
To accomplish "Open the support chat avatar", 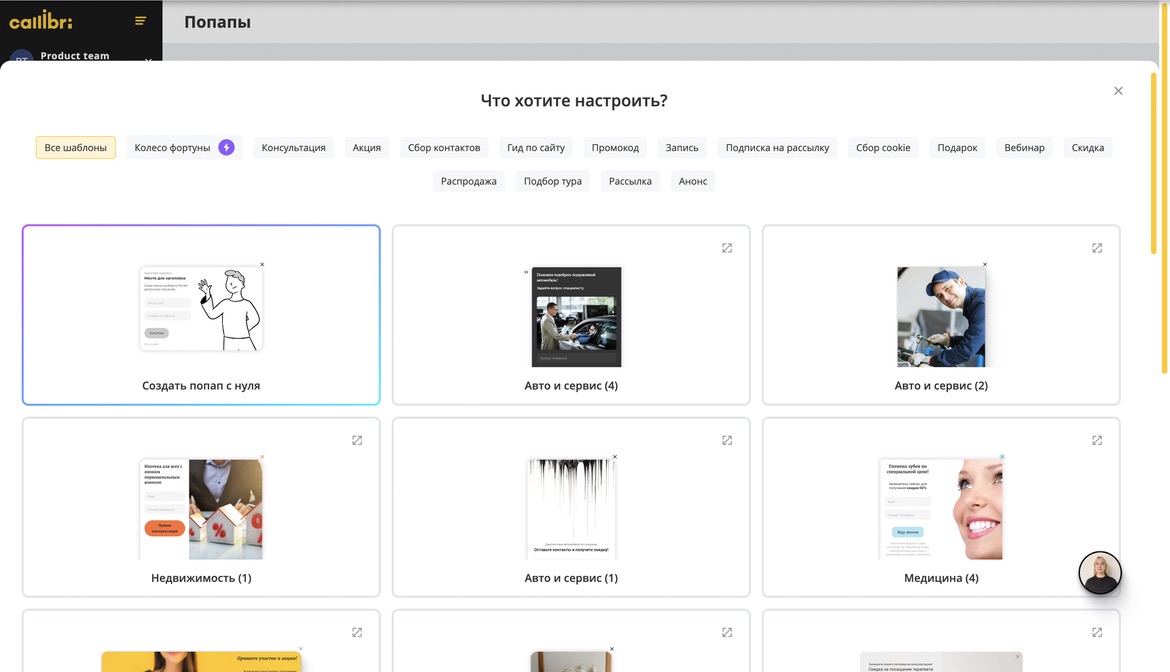I will click(x=1100, y=573).
